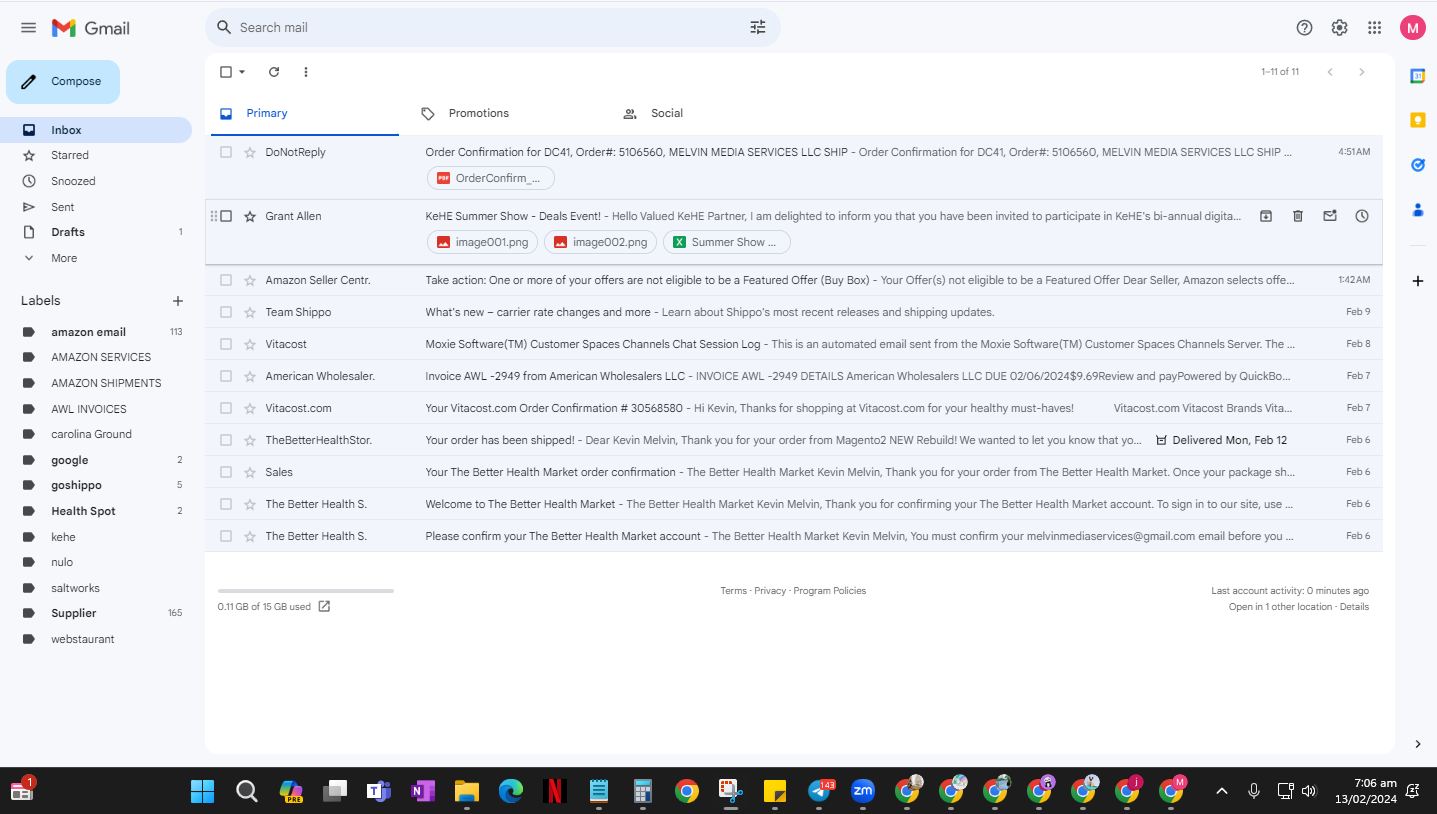1437x814 pixels.
Task: Go to the next page of emails
Action: (1361, 72)
